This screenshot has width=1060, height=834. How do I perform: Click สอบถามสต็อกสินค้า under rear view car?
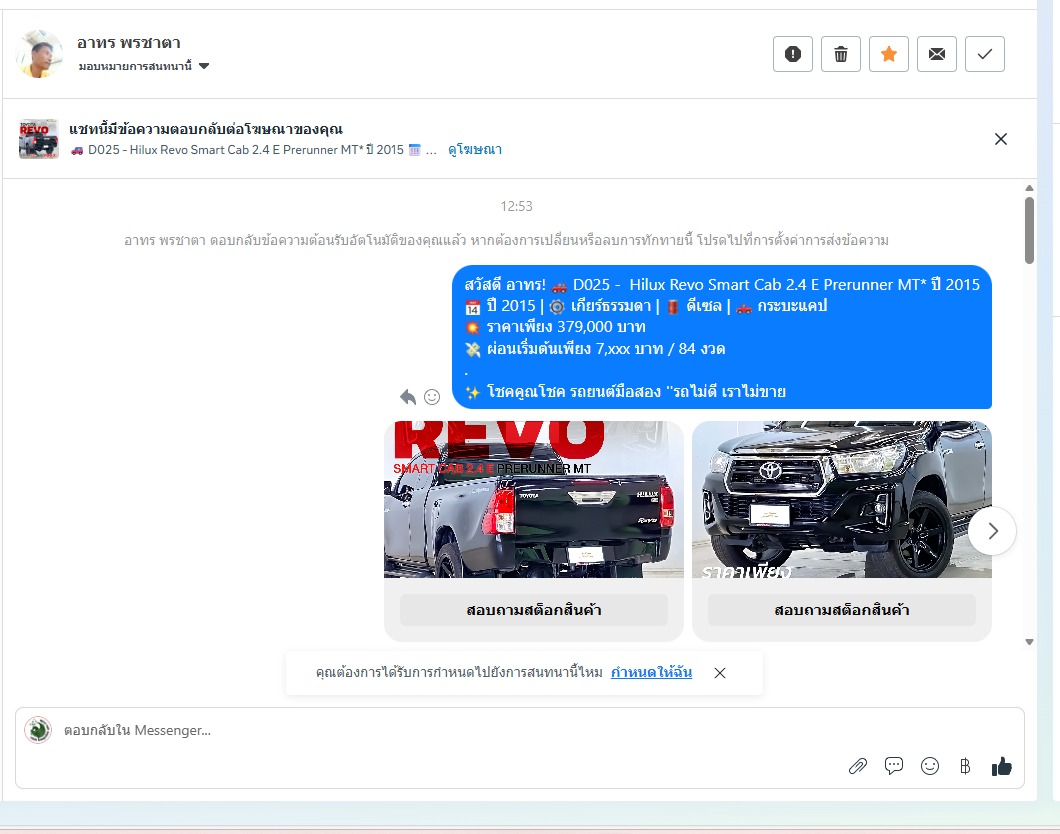tap(533, 610)
